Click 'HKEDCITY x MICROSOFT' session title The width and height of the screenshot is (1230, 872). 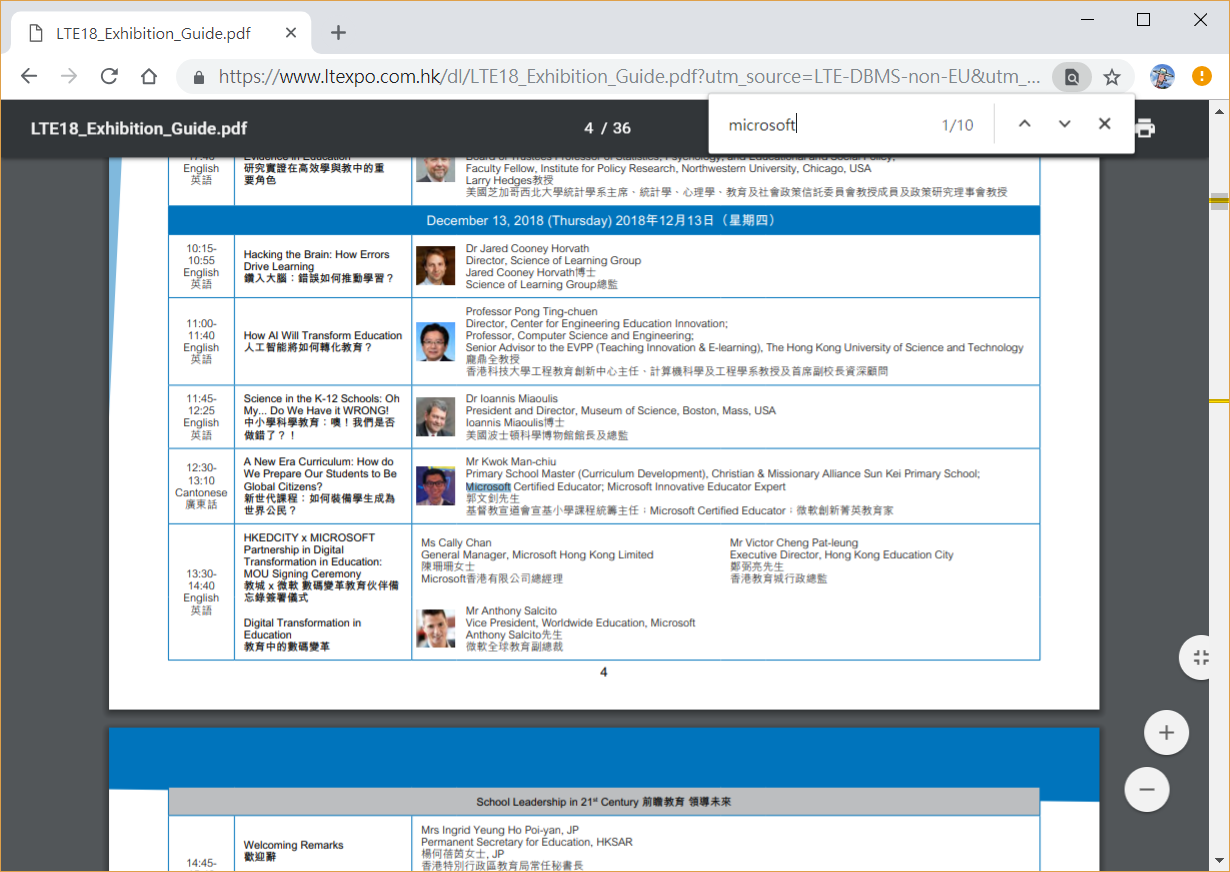(313, 556)
